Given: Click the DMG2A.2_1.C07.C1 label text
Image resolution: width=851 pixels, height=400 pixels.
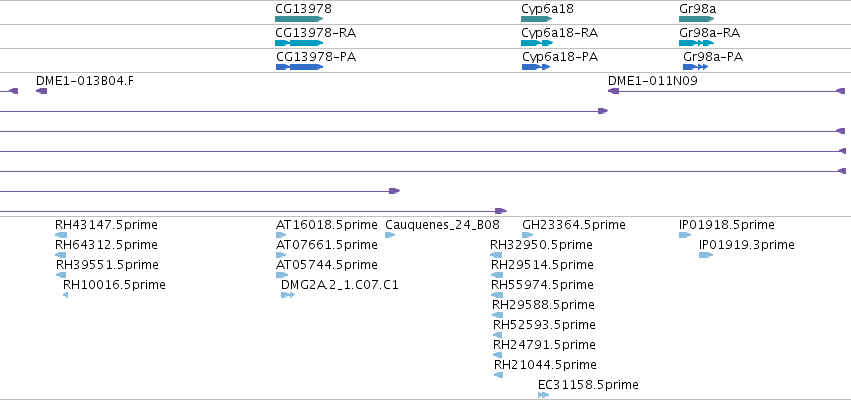Looking at the screenshot, I should [x=340, y=284].
